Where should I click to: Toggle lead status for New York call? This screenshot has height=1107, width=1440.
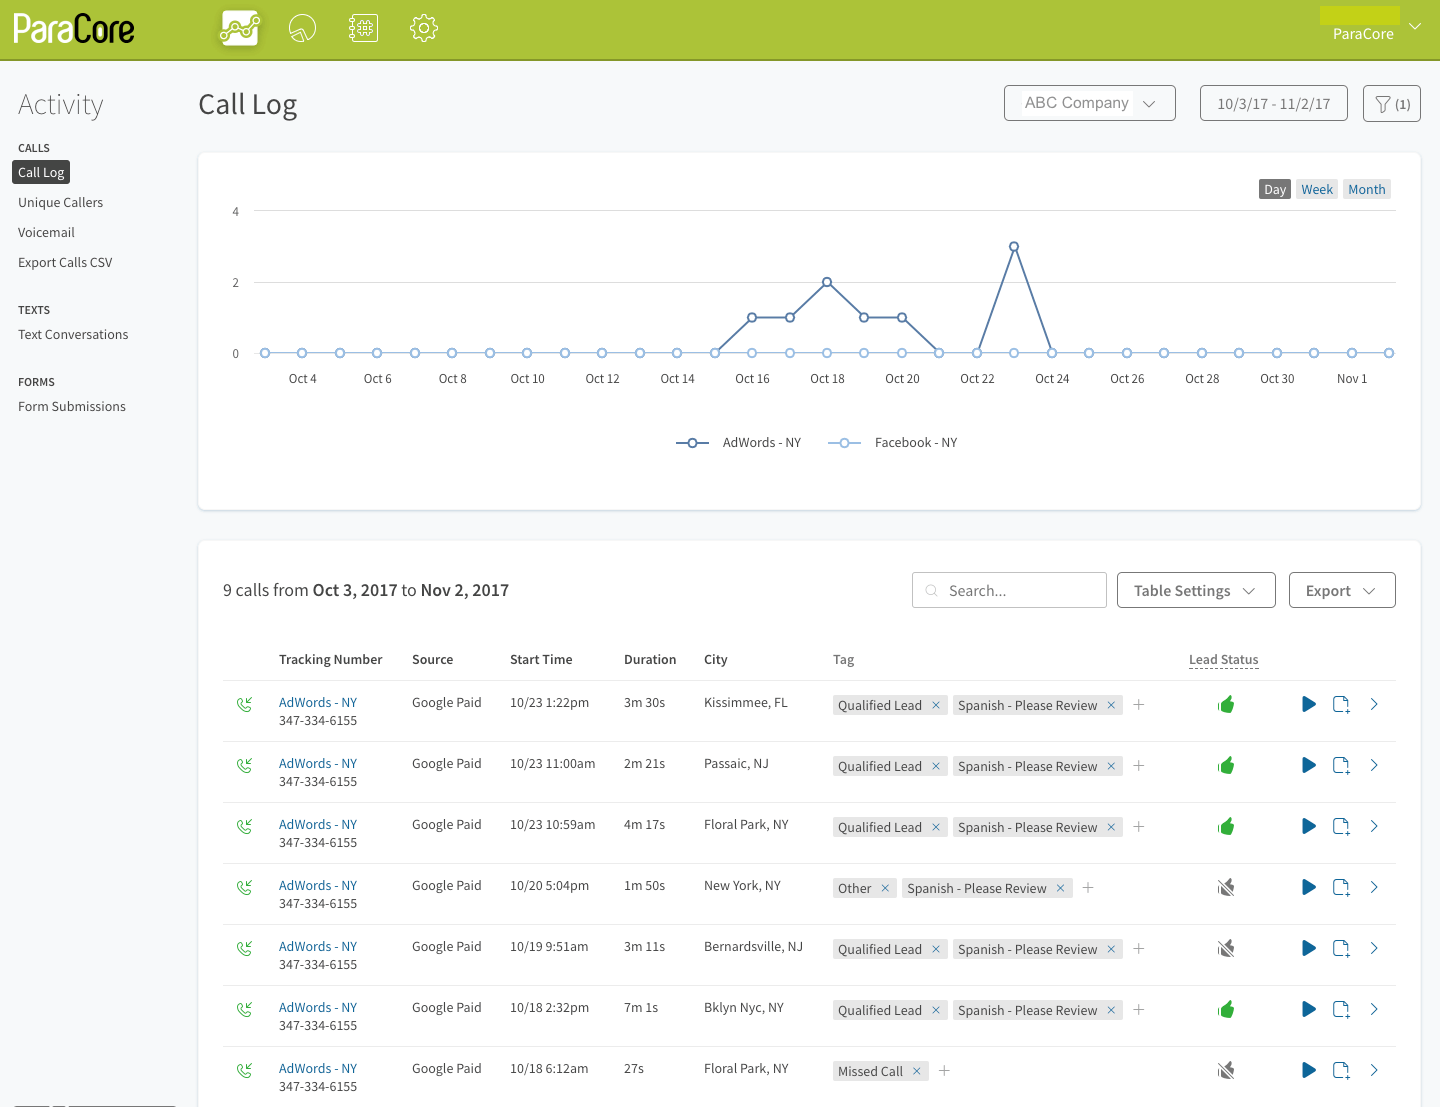pos(1226,887)
